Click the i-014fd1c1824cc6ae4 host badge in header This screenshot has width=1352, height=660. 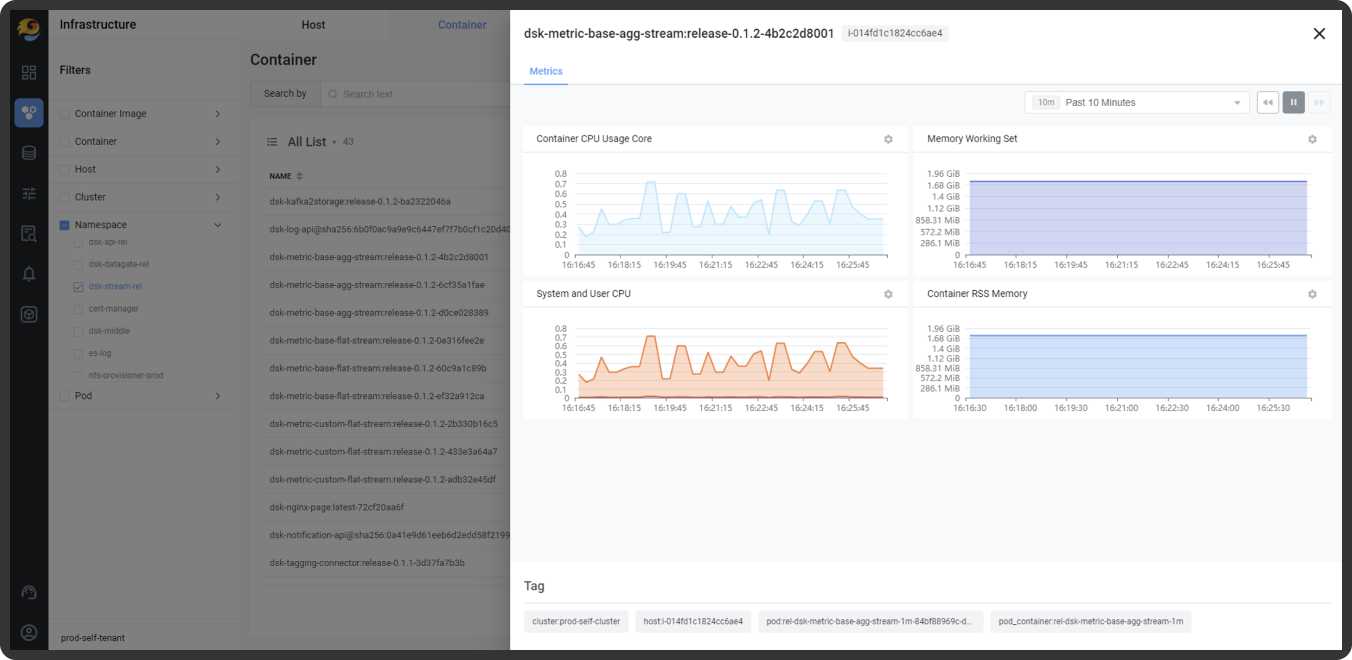pos(895,33)
